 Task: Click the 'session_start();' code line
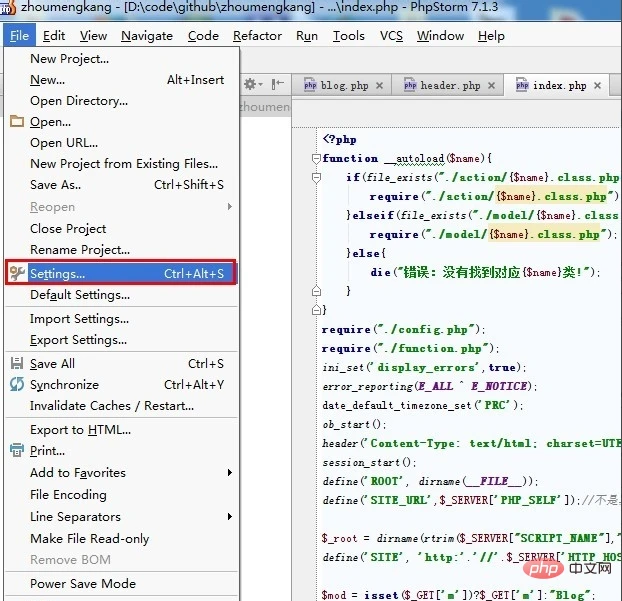[x=369, y=462]
